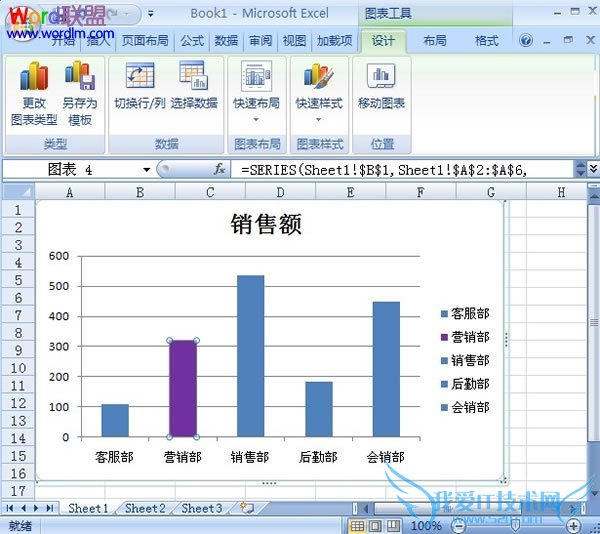Click the formula bar SERIES text
The height and width of the screenshot is (534, 600).
[384, 169]
